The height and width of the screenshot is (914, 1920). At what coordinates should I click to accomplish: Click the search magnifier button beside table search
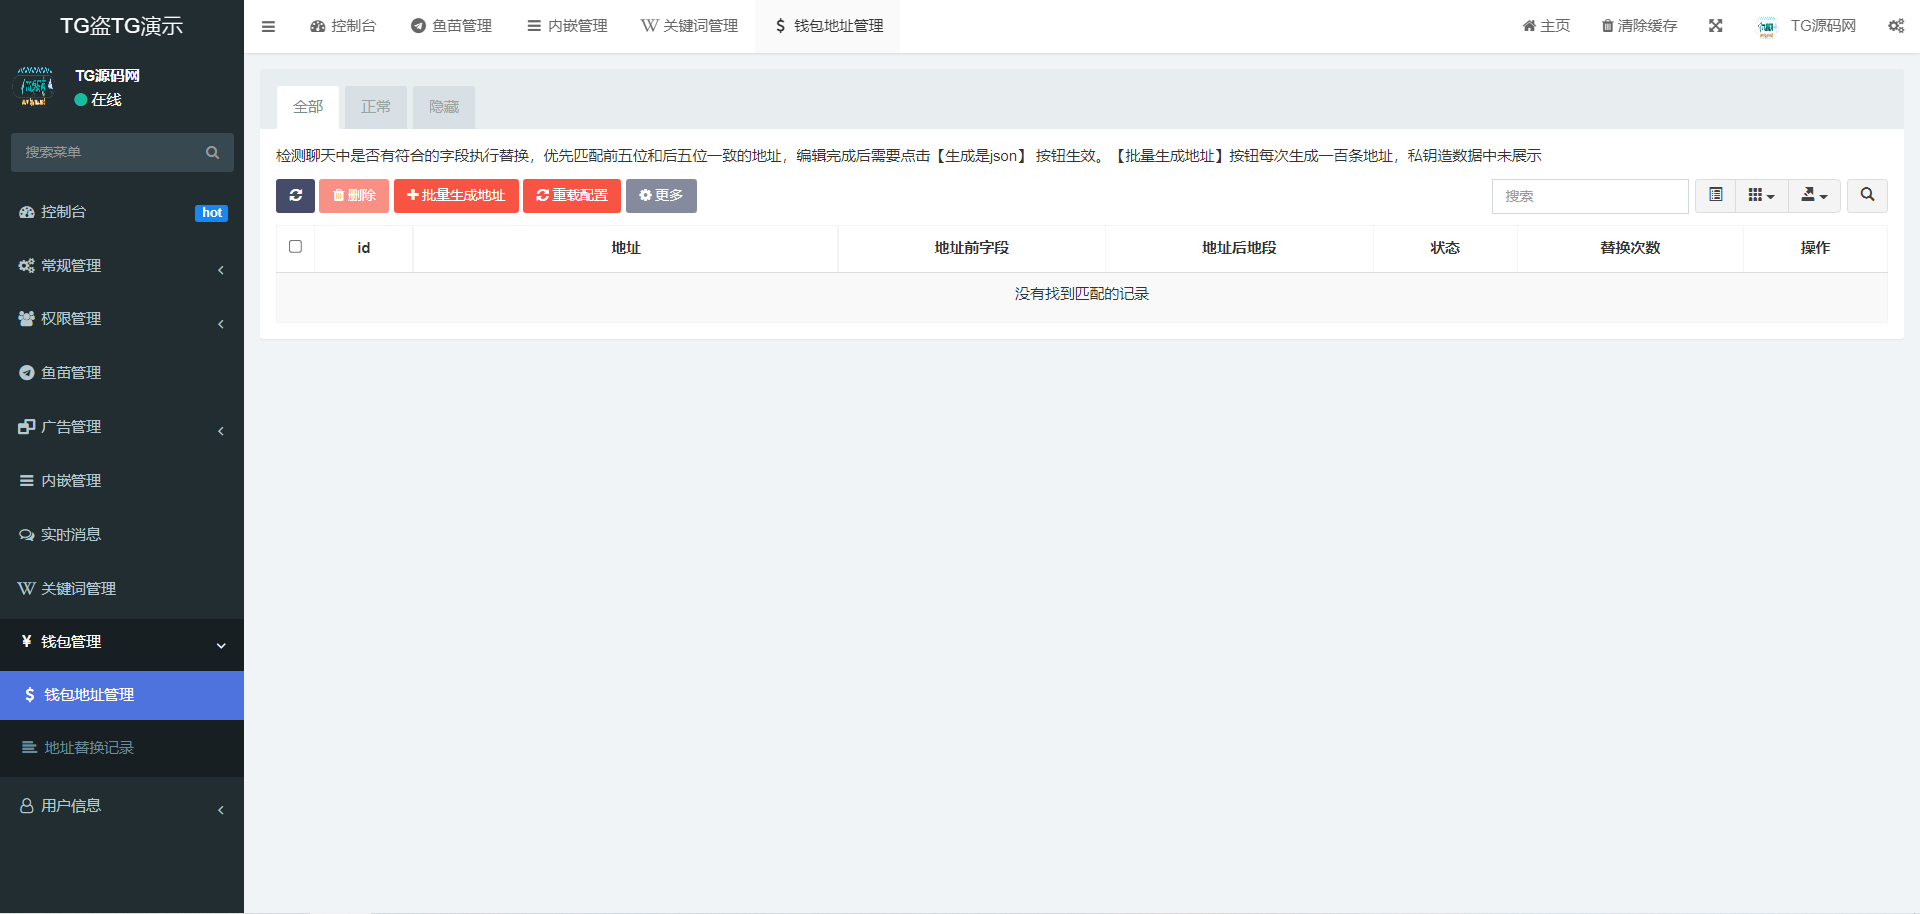click(x=1867, y=196)
